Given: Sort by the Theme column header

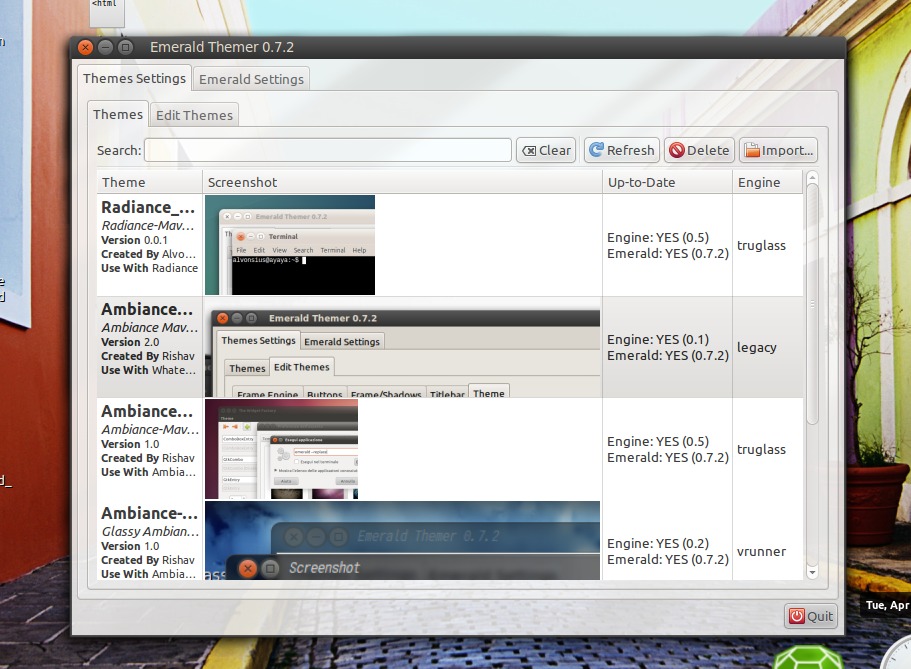Looking at the screenshot, I should pyautogui.click(x=150, y=182).
